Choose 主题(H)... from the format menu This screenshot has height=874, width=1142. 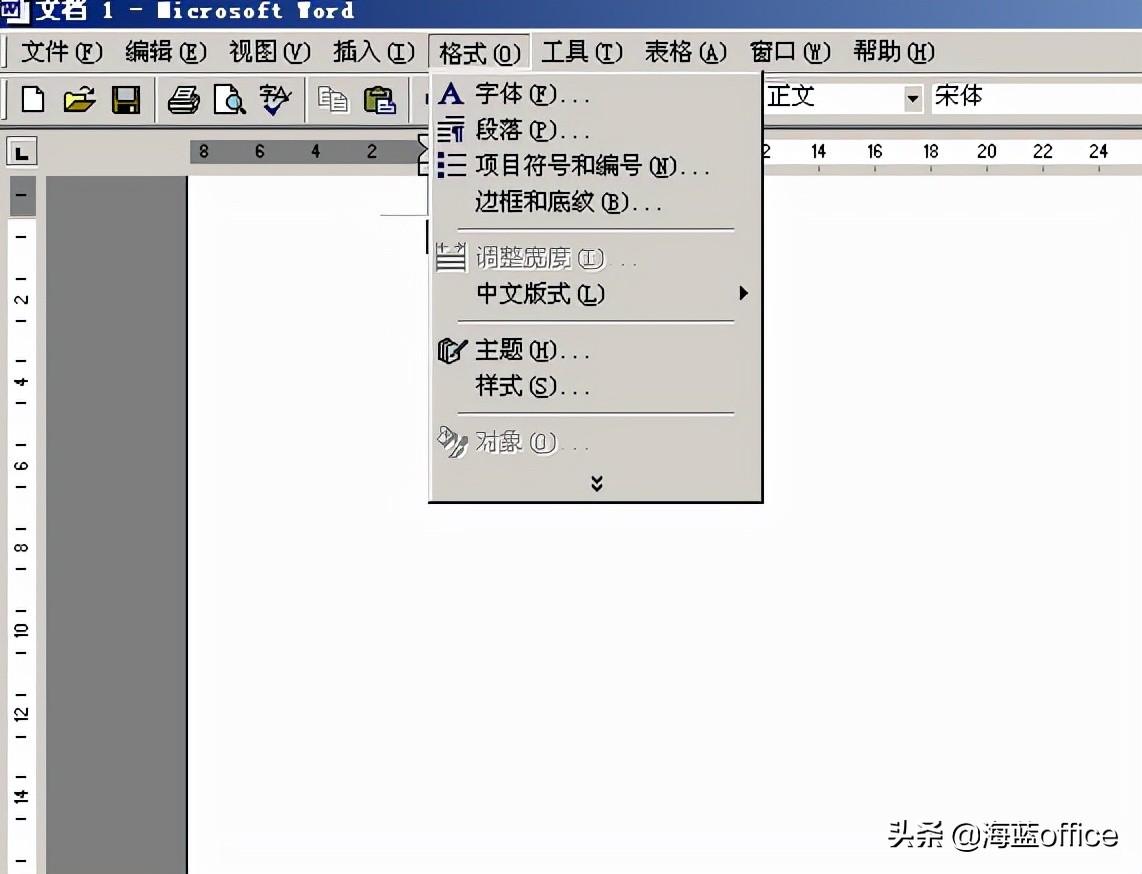tap(596, 350)
